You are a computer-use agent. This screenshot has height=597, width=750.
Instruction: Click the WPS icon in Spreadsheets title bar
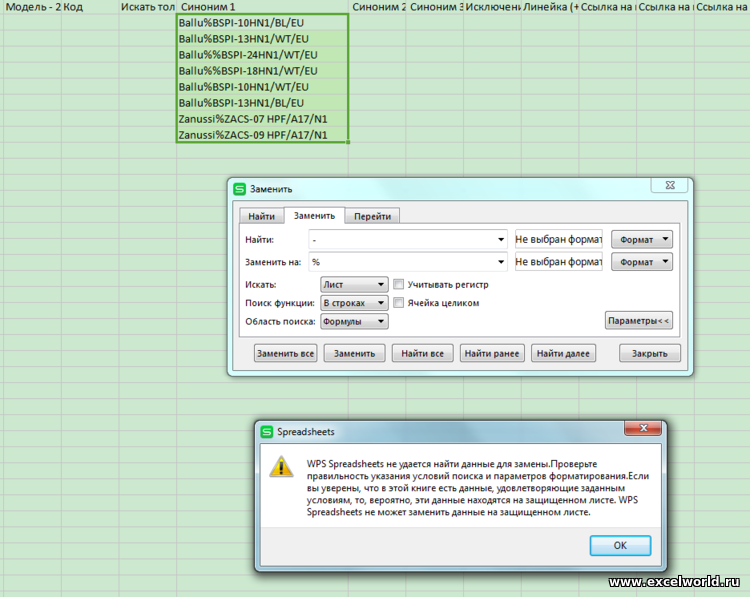pos(266,432)
